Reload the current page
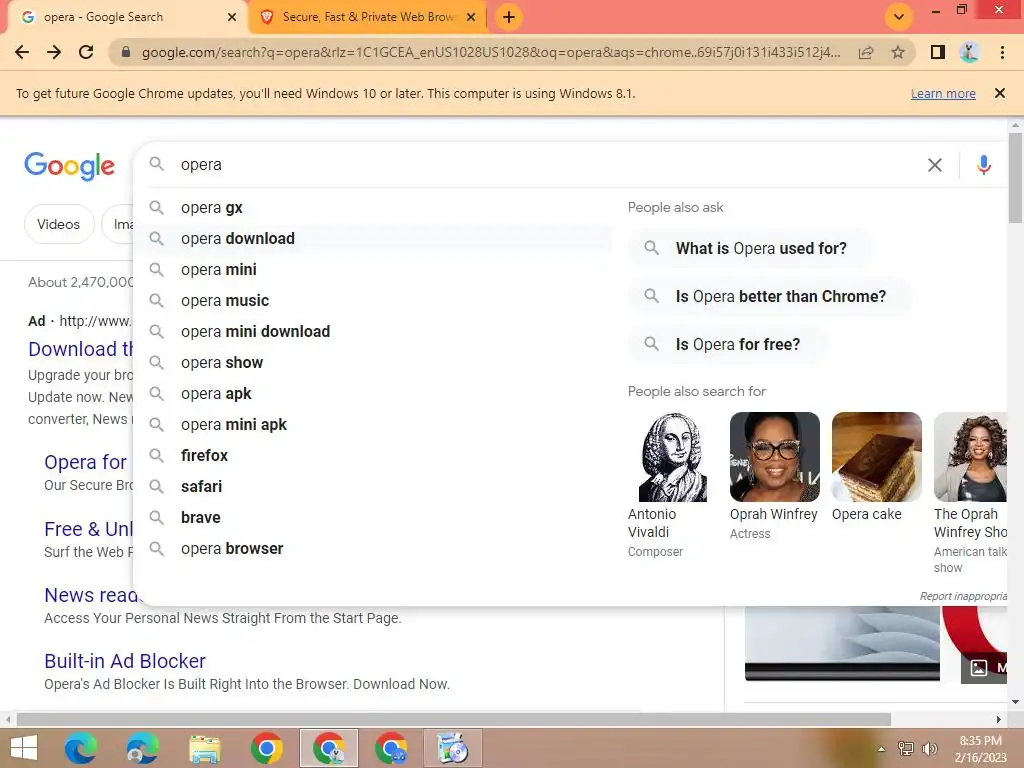1024x768 pixels. 86,52
